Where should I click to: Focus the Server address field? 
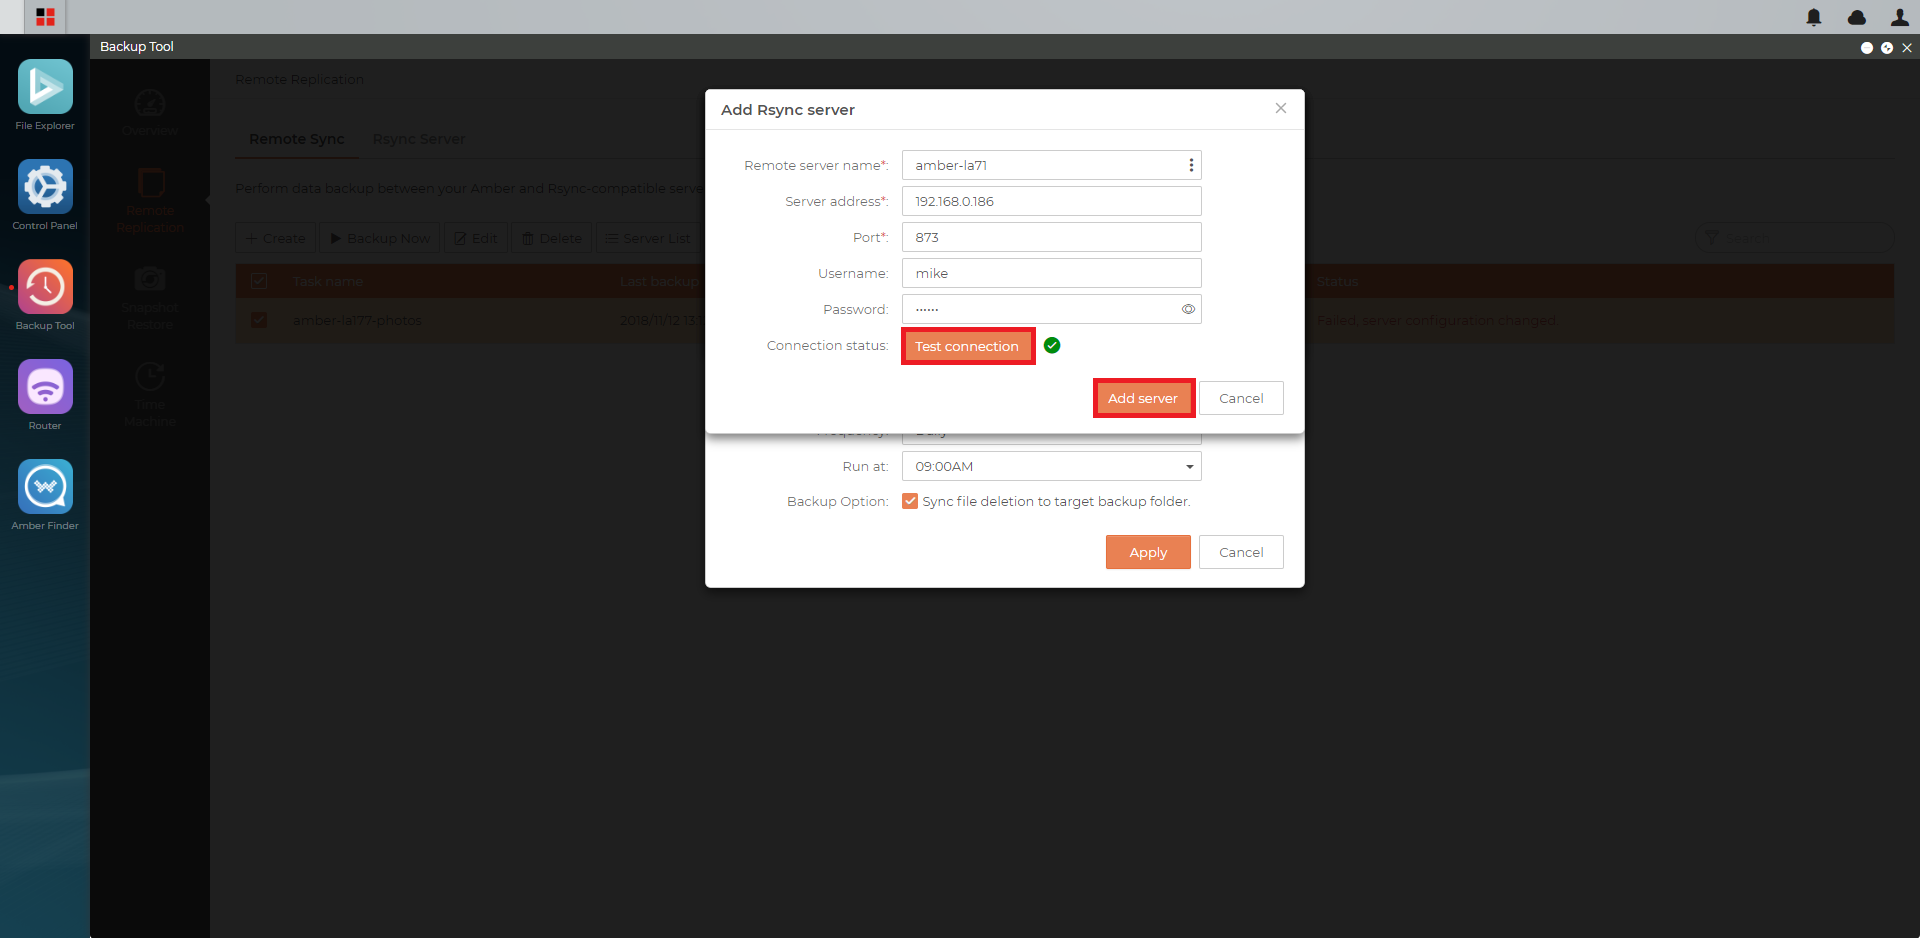(x=1052, y=201)
